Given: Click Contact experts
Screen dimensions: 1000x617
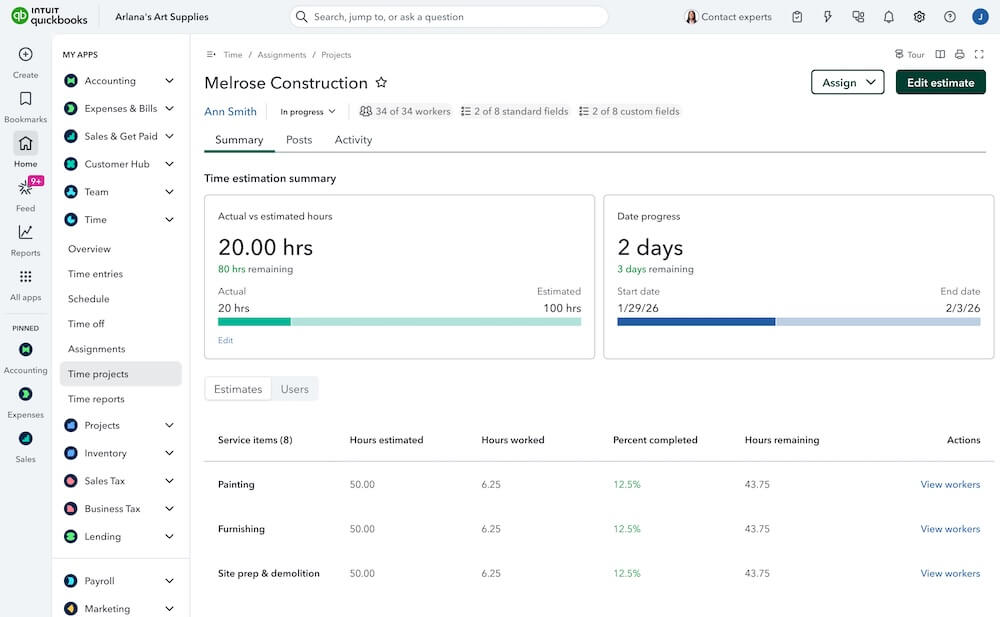Looking at the screenshot, I should [728, 17].
